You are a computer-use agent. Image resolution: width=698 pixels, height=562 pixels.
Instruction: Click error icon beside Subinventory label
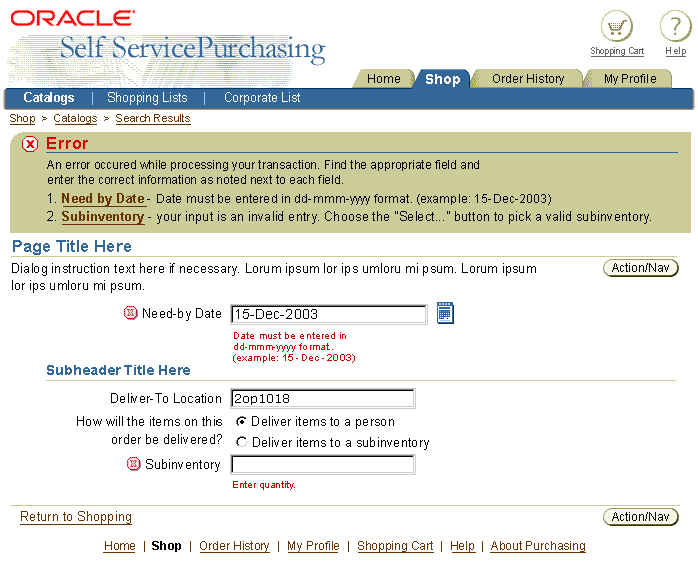pos(133,464)
